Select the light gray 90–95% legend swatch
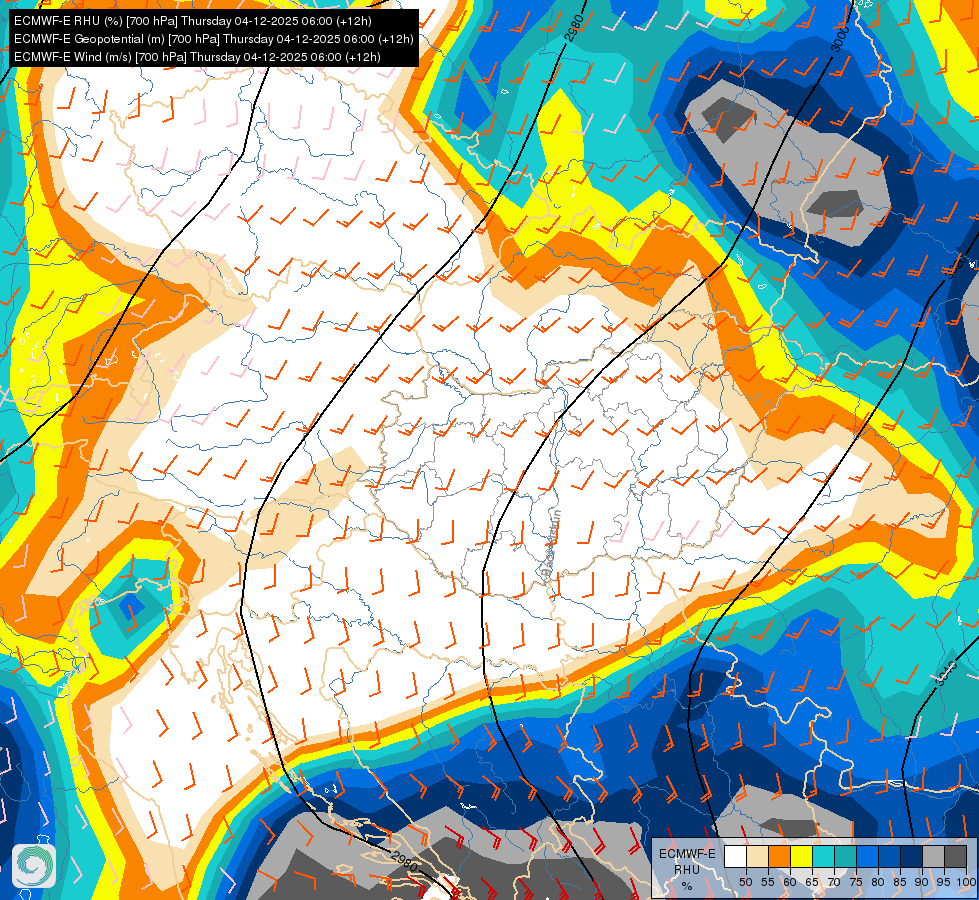 [x=934, y=857]
